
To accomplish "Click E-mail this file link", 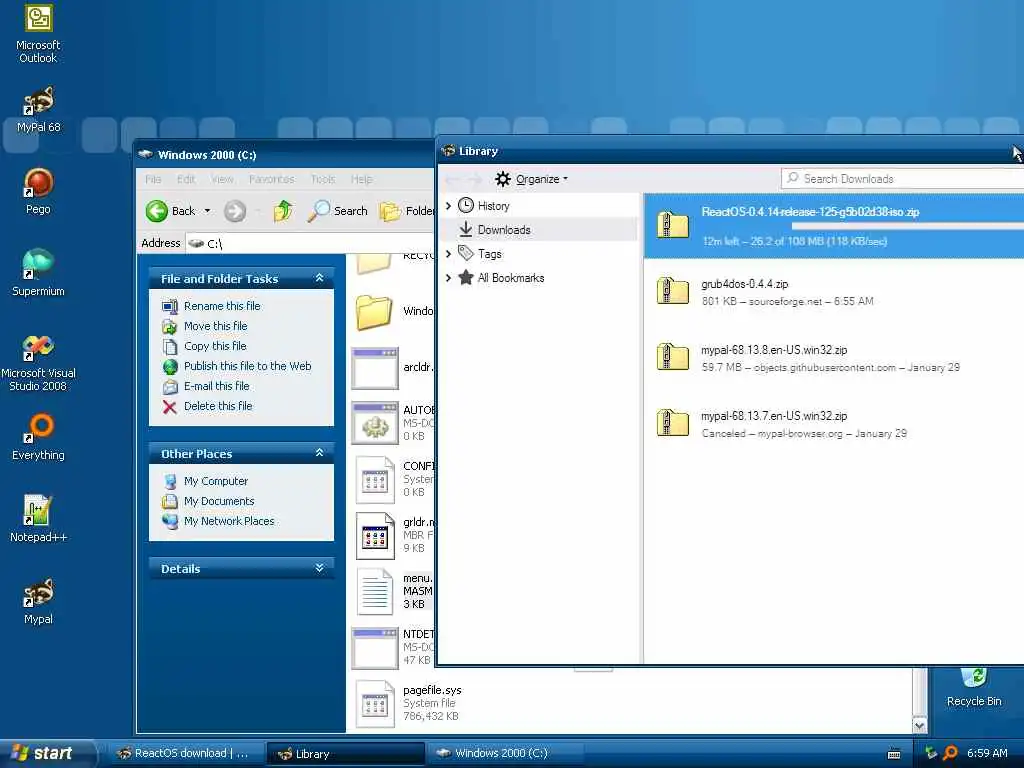I will [217, 386].
